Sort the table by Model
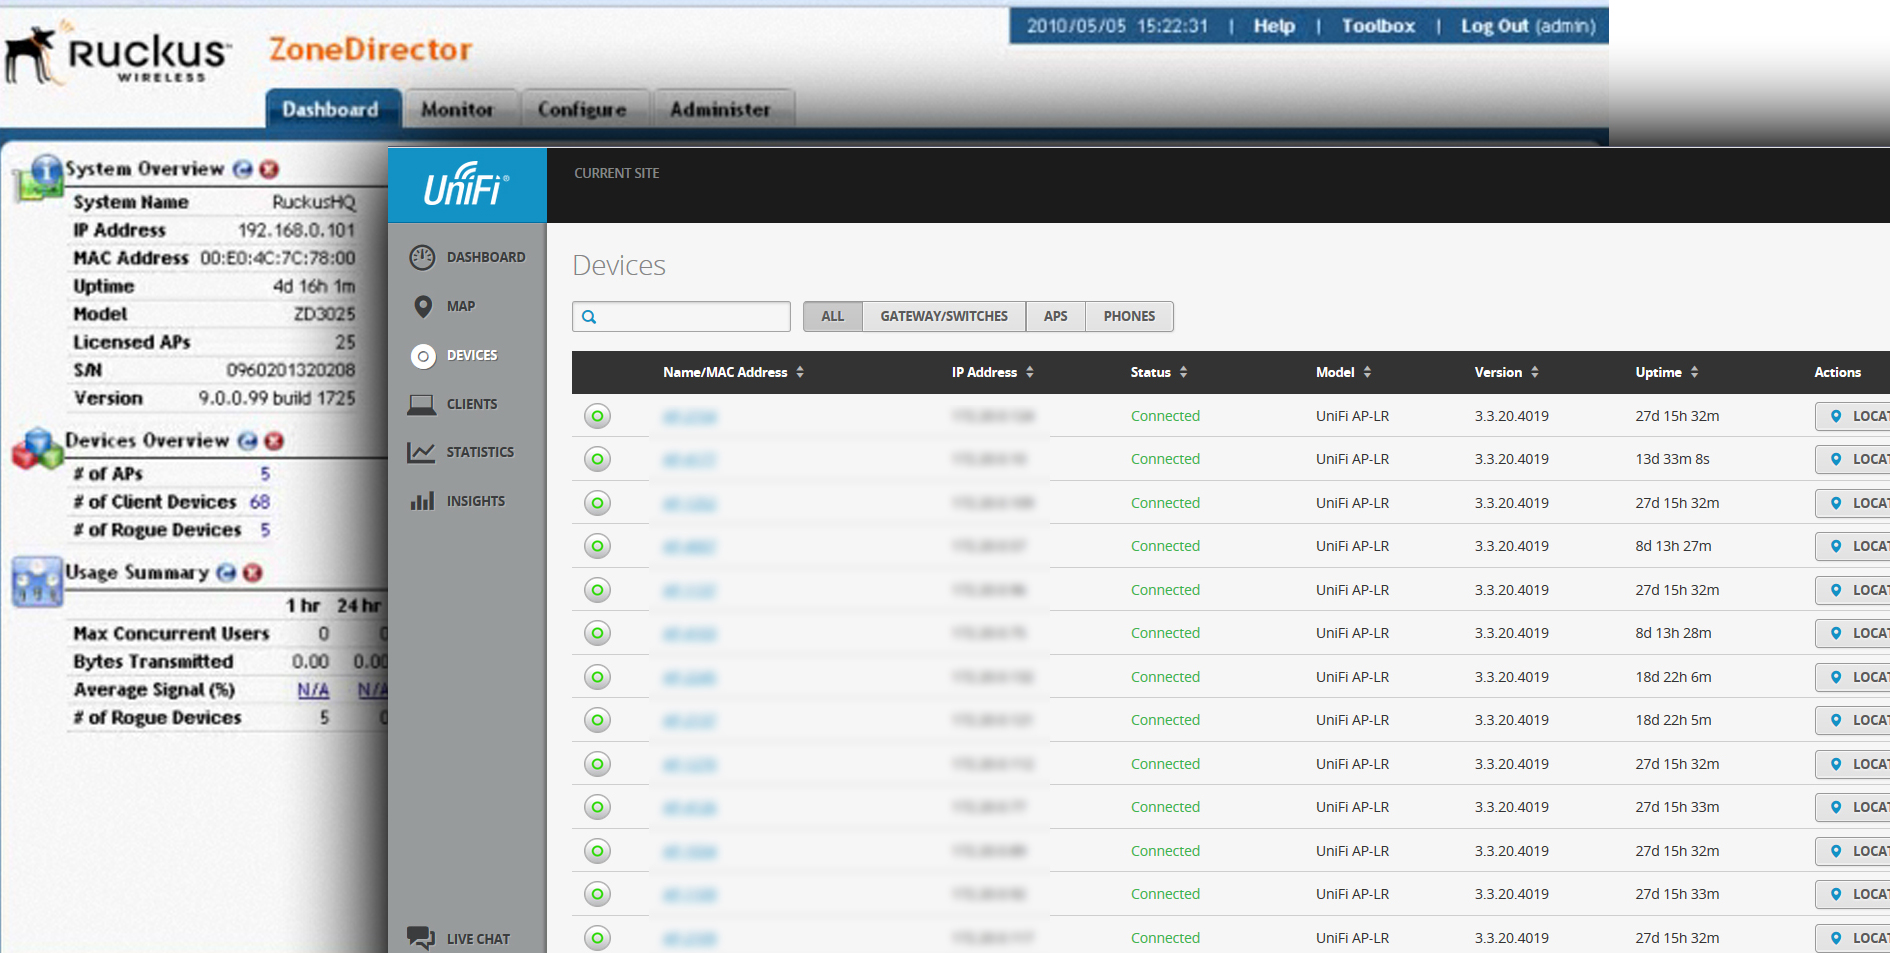This screenshot has width=1890, height=953. pos(1343,372)
